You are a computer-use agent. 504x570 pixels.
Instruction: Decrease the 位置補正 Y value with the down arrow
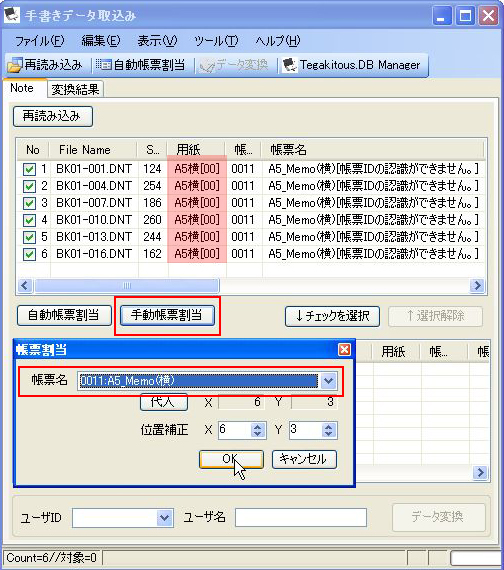(328, 434)
